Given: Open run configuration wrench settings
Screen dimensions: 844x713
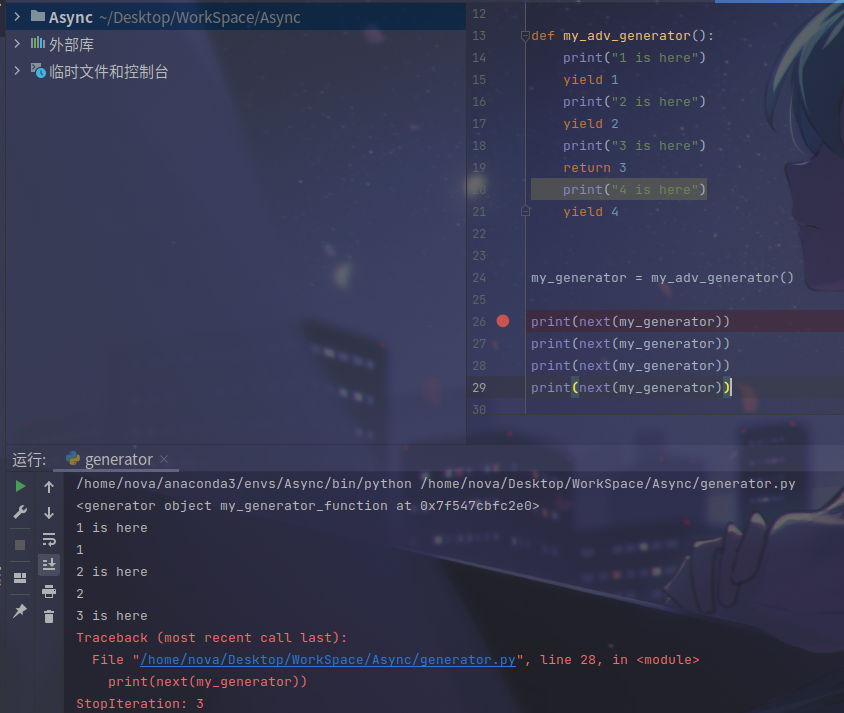Looking at the screenshot, I should point(20,512).
